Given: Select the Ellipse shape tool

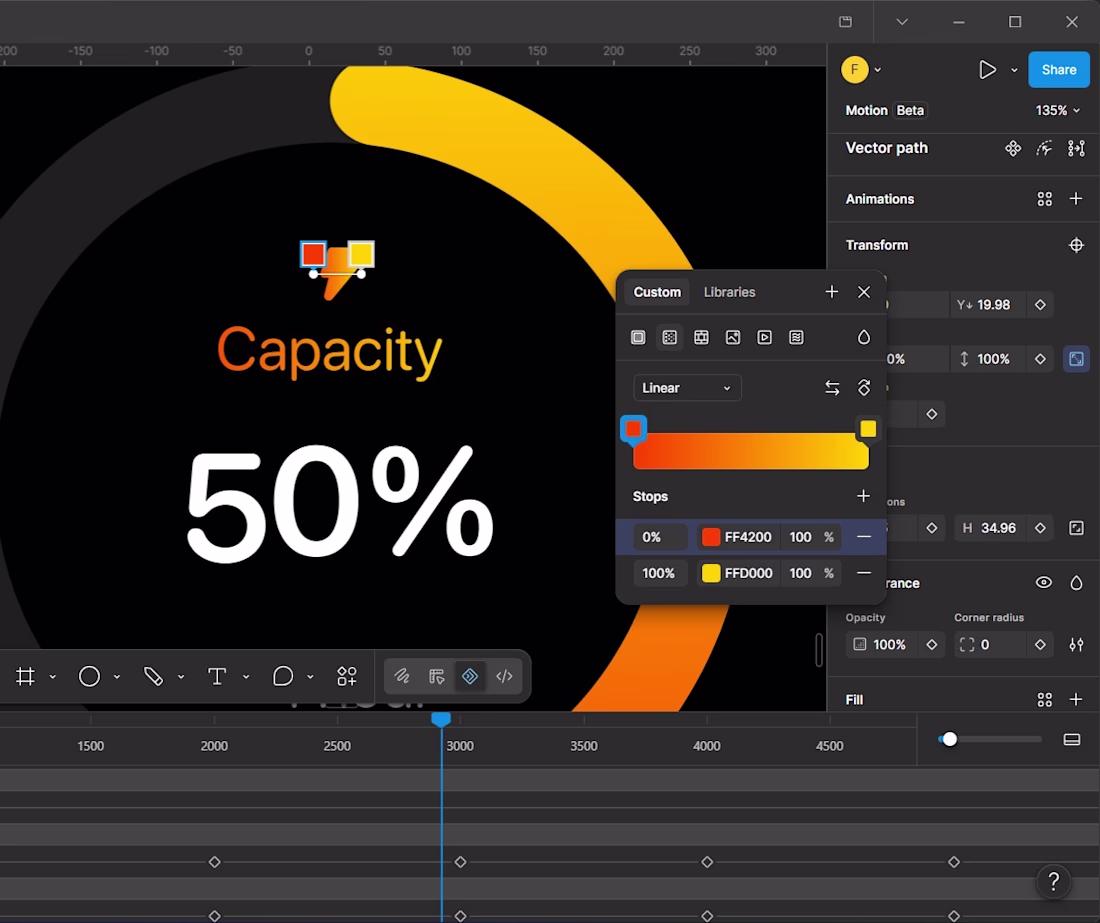Looking at the screenshot, I should tap(89, 676).
